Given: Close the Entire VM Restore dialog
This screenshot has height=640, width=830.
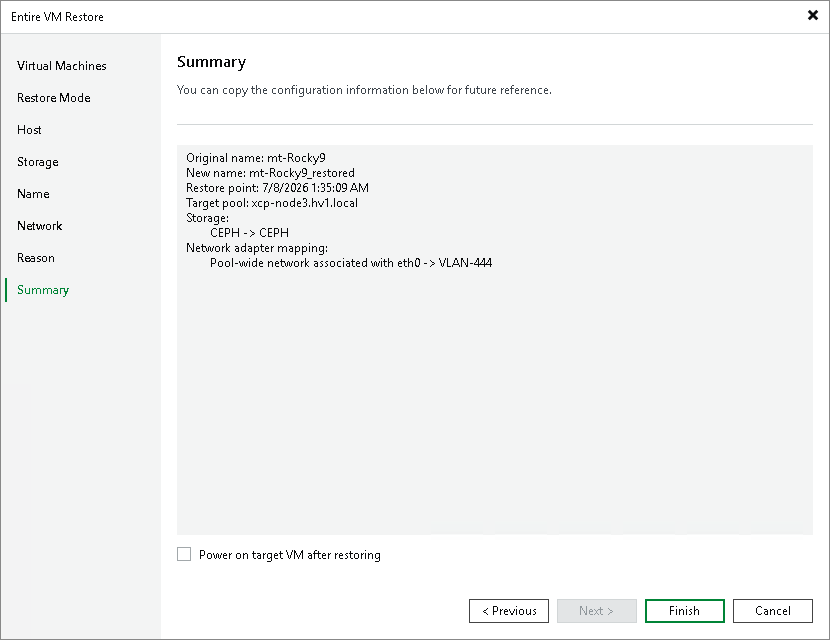Looking at the screenshot, I should click(813, 15).
